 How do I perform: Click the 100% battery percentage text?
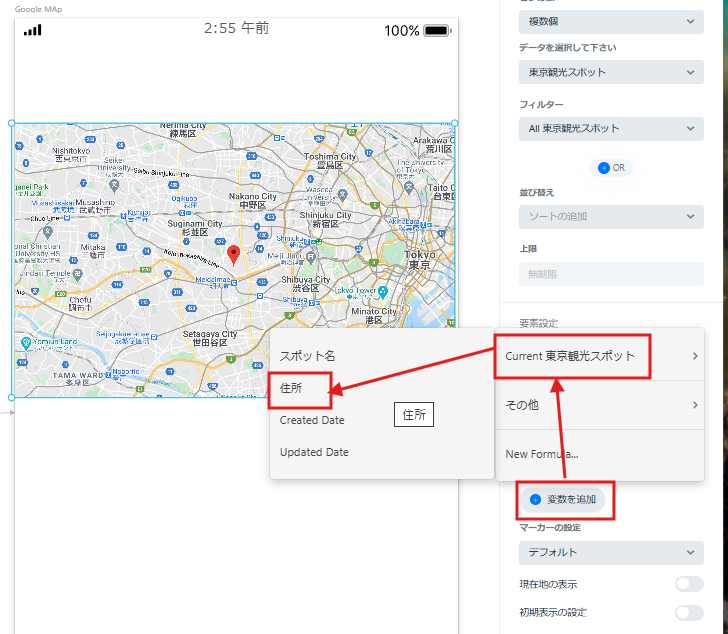402,31
